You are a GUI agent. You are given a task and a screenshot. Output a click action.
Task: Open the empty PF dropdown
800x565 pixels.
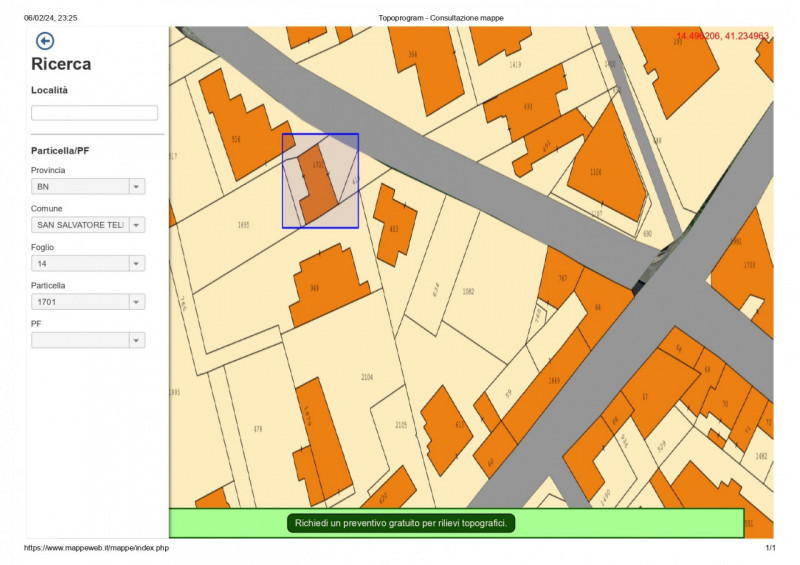[x=88, y=340]
